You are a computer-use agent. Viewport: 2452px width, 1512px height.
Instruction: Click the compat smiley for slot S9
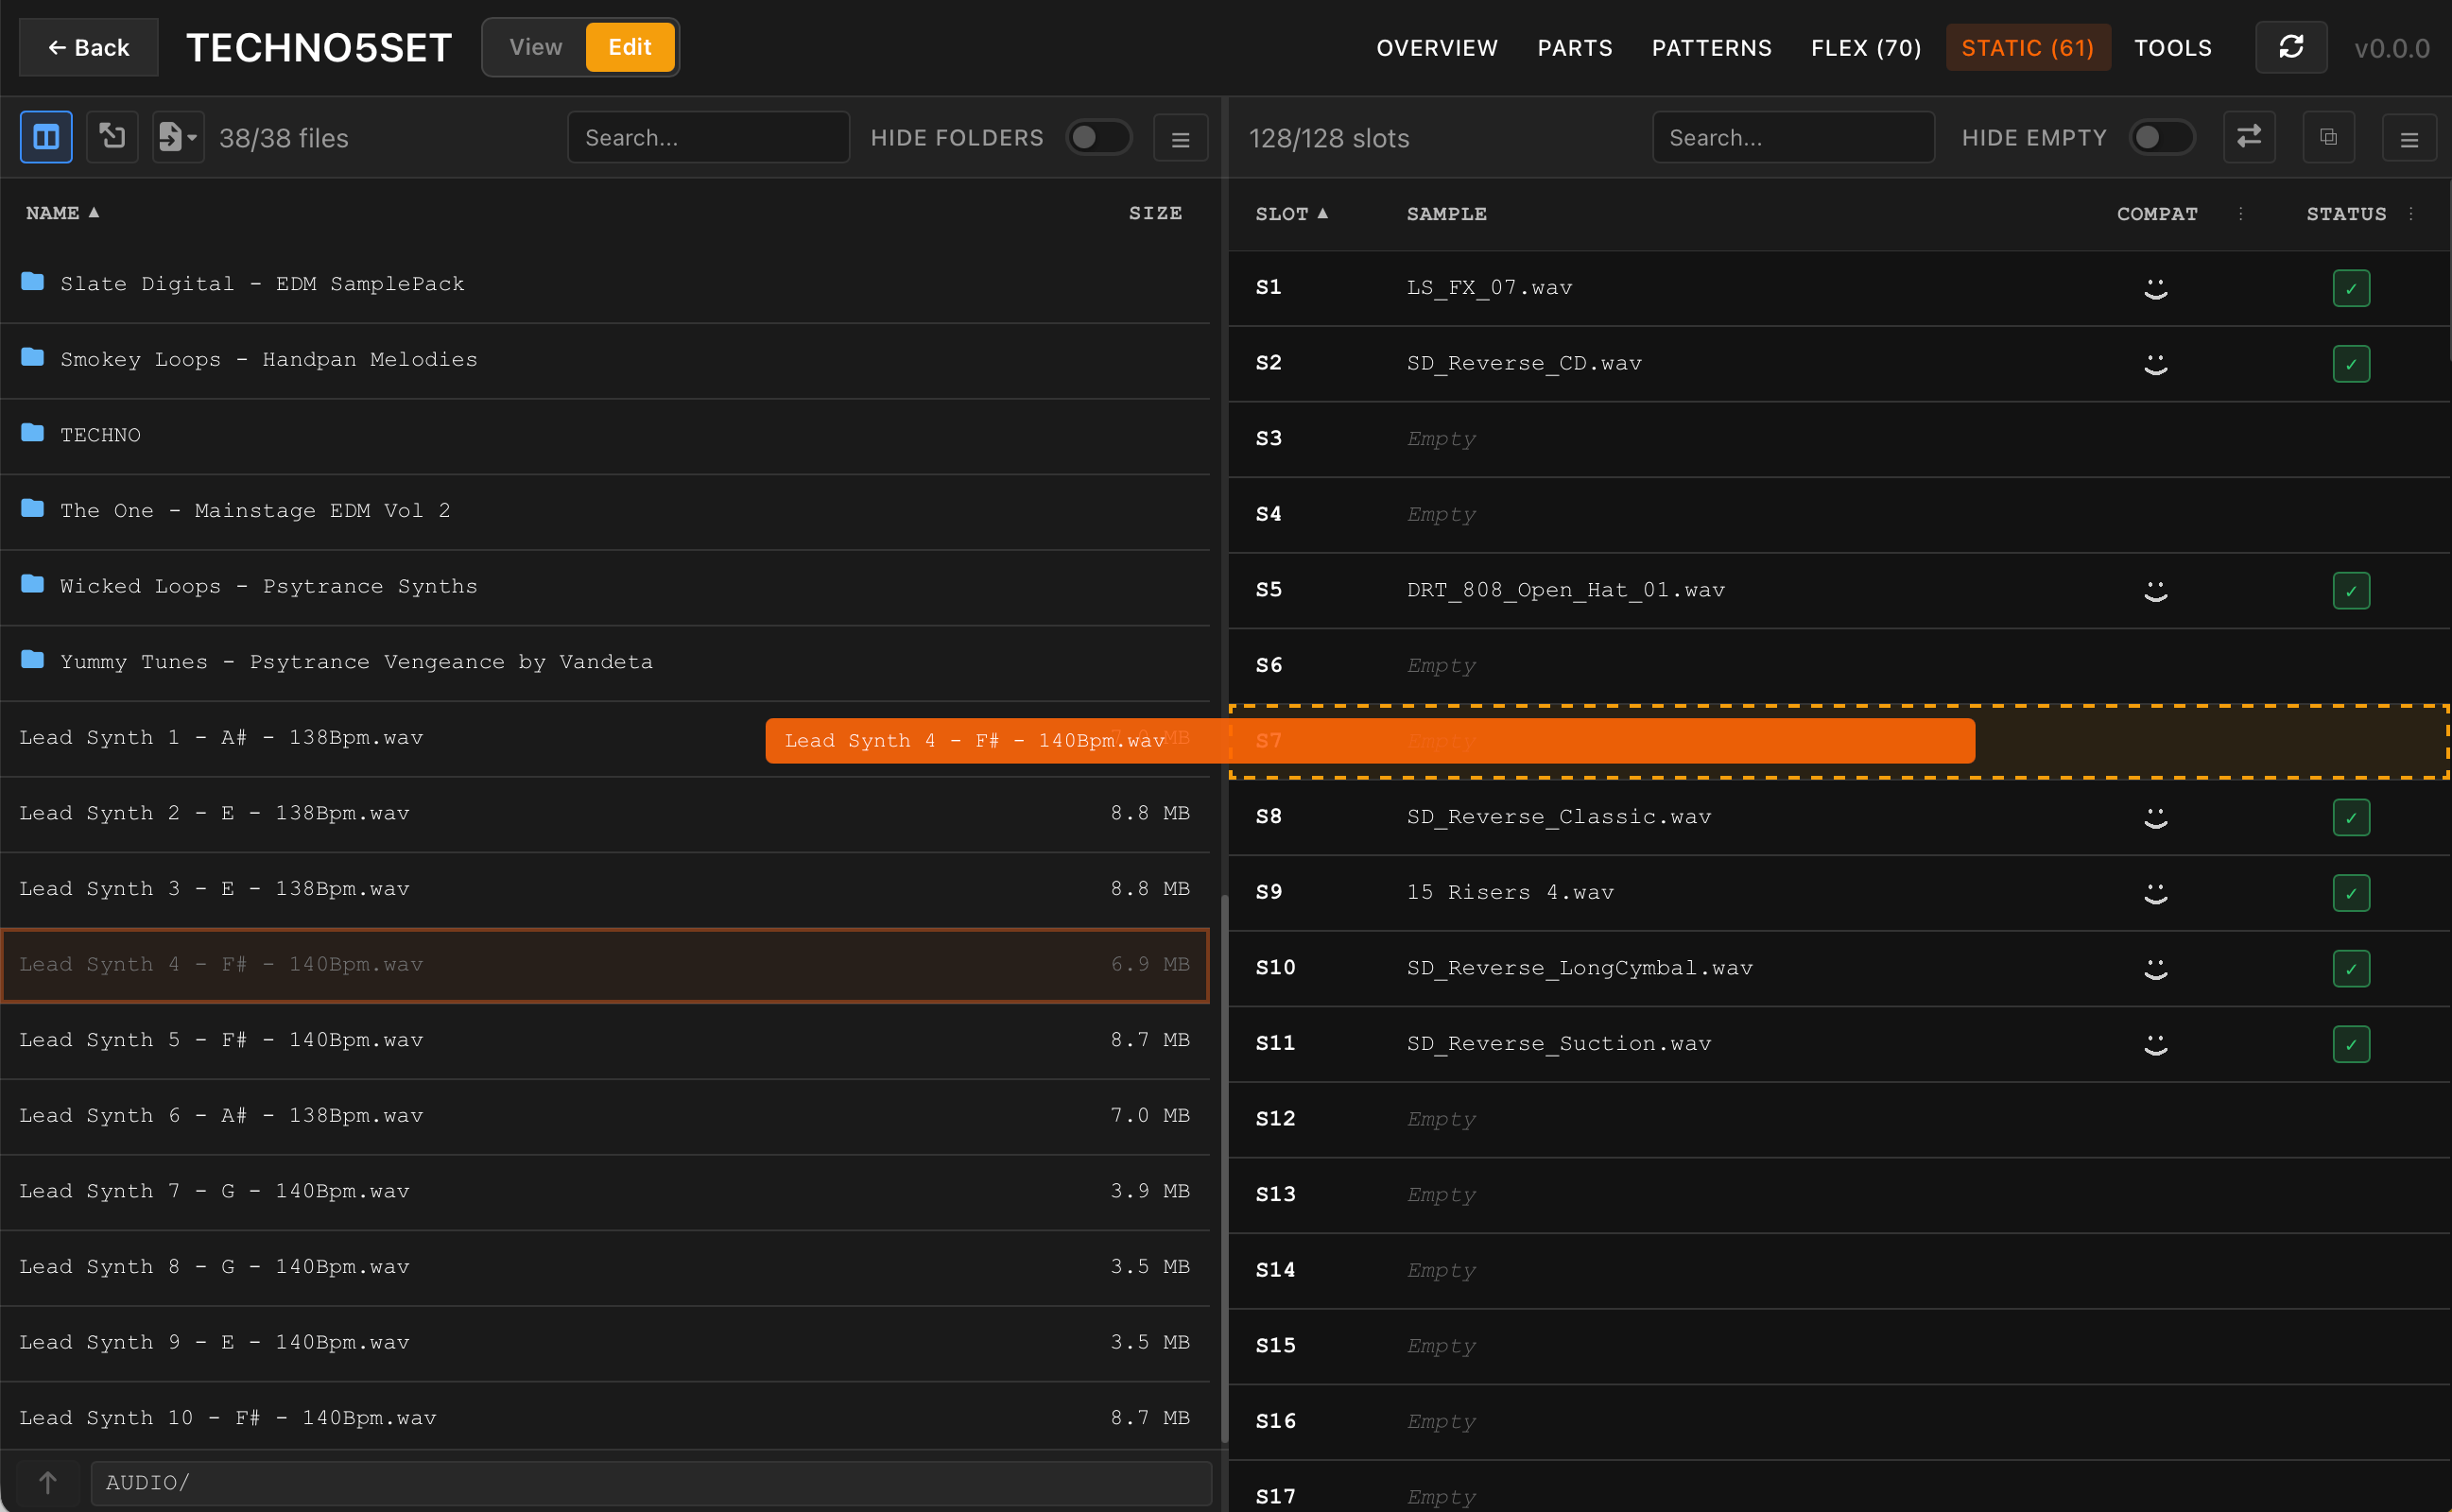click(2156, 893)
